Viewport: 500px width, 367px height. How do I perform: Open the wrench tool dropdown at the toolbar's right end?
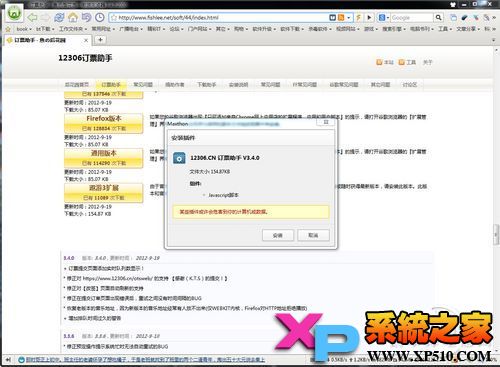point(488,18)
